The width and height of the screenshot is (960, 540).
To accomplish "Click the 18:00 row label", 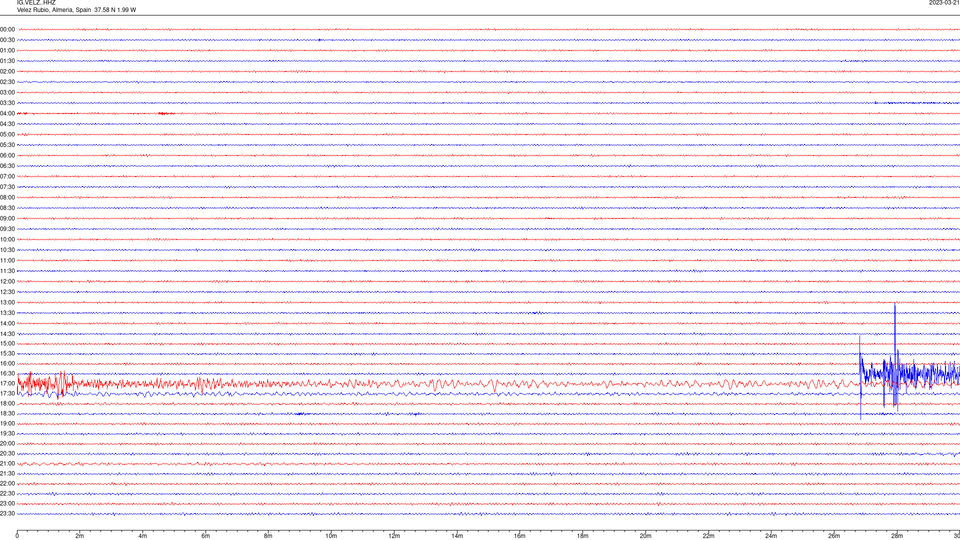I will (x=7, y=403).
